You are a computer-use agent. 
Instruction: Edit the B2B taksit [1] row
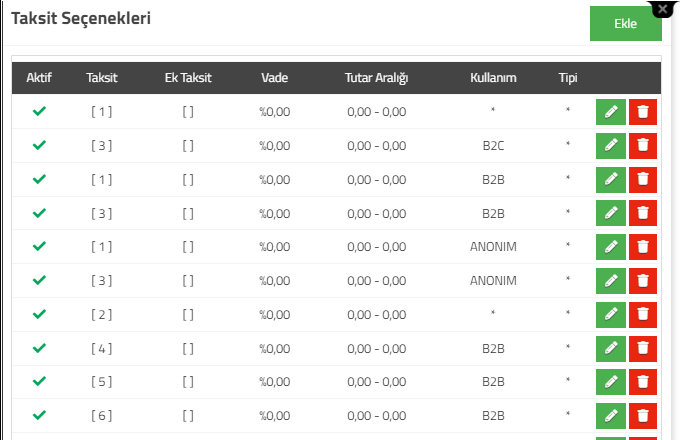(611, 179)
